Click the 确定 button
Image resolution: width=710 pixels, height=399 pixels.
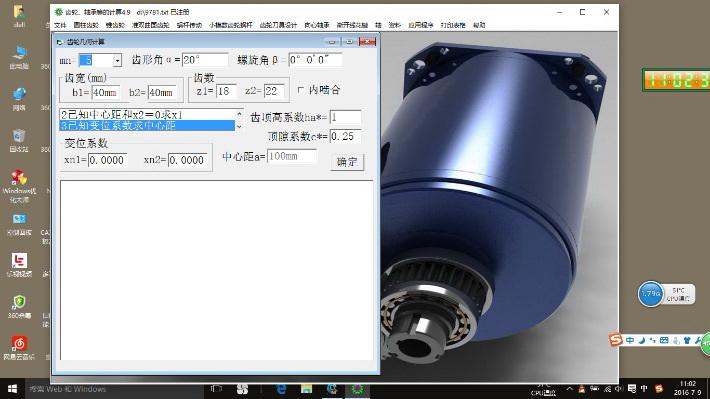pyautogui.click(x=347, y=162)
